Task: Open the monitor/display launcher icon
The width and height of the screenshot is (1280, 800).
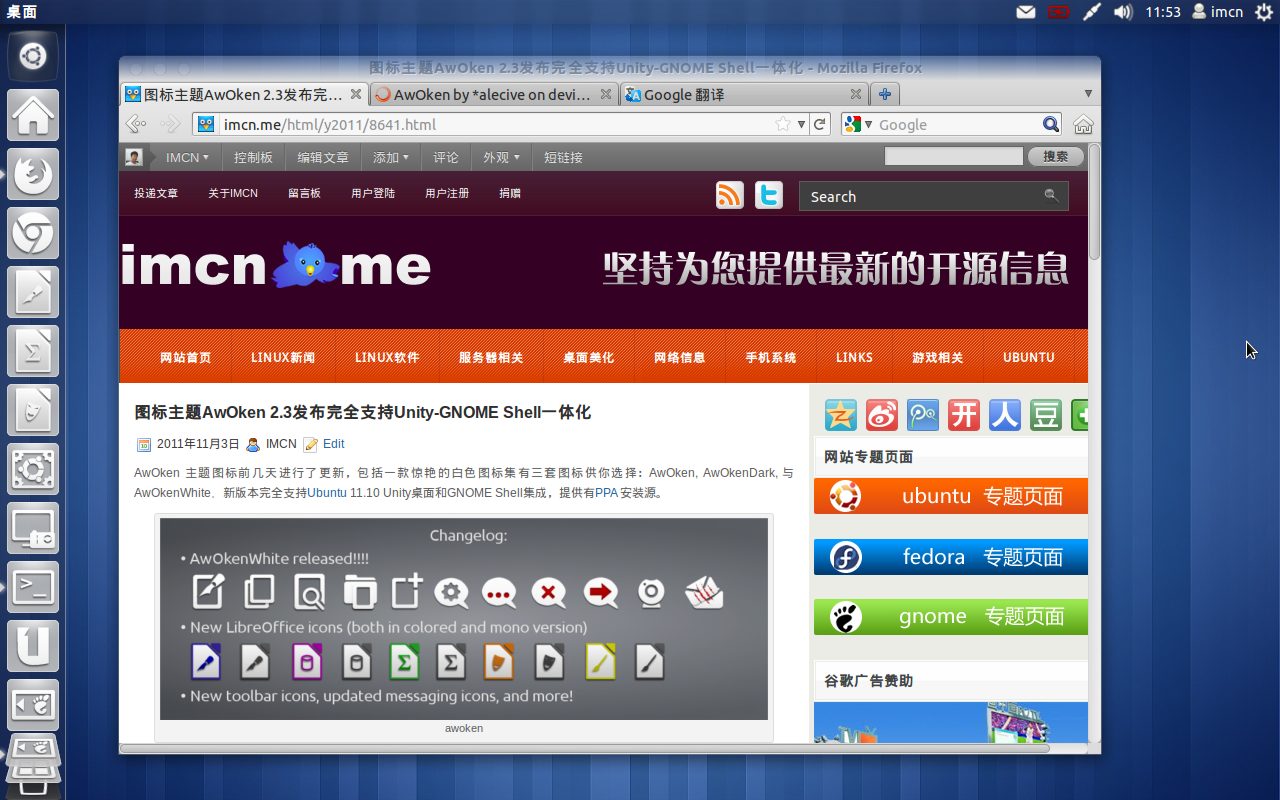Action: pyautogui.click(x=33, y=528)
